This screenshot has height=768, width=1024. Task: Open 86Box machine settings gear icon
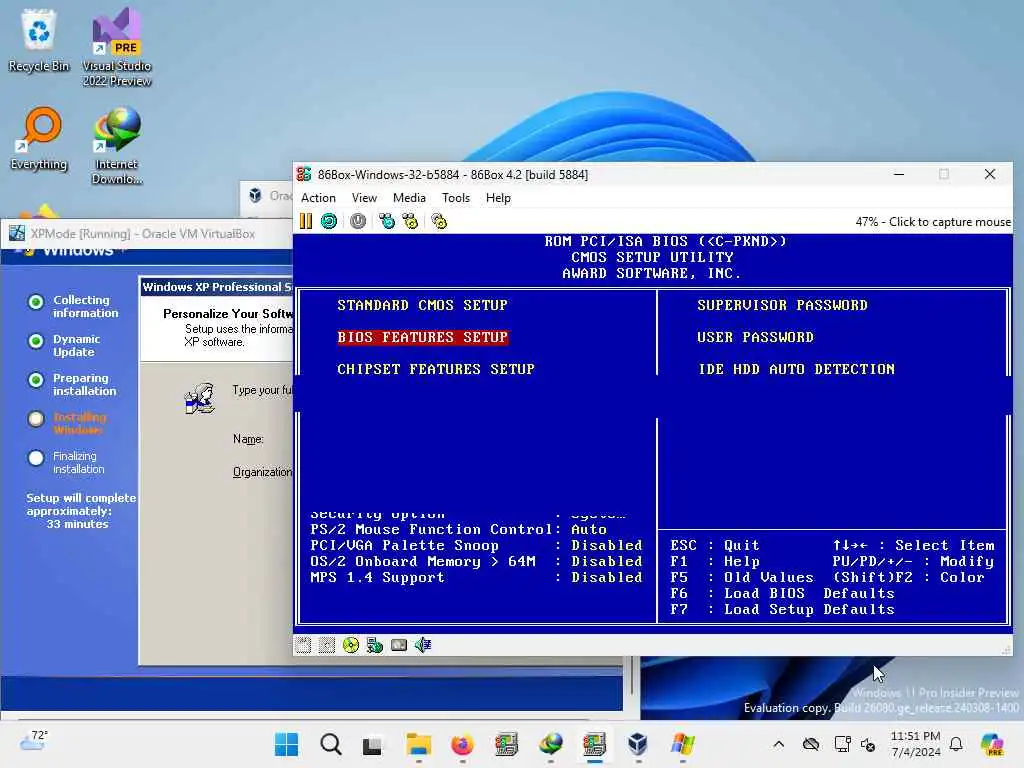pos(439,221)
